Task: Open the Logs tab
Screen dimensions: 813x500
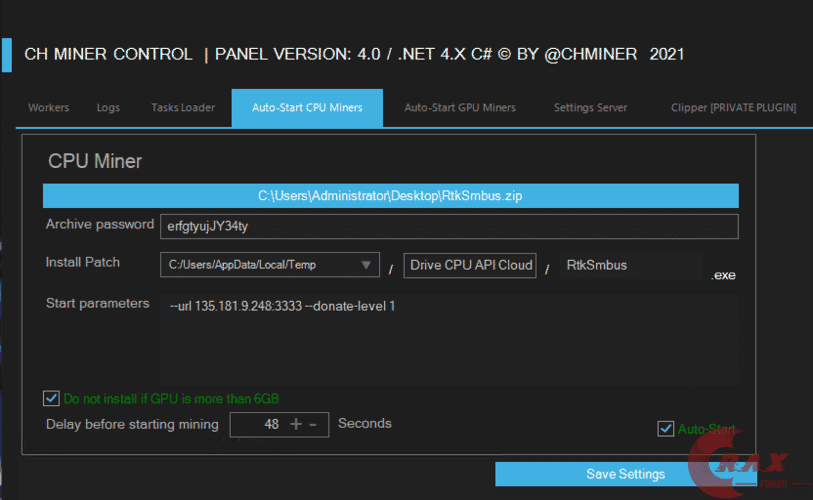Action: (108, 107)
